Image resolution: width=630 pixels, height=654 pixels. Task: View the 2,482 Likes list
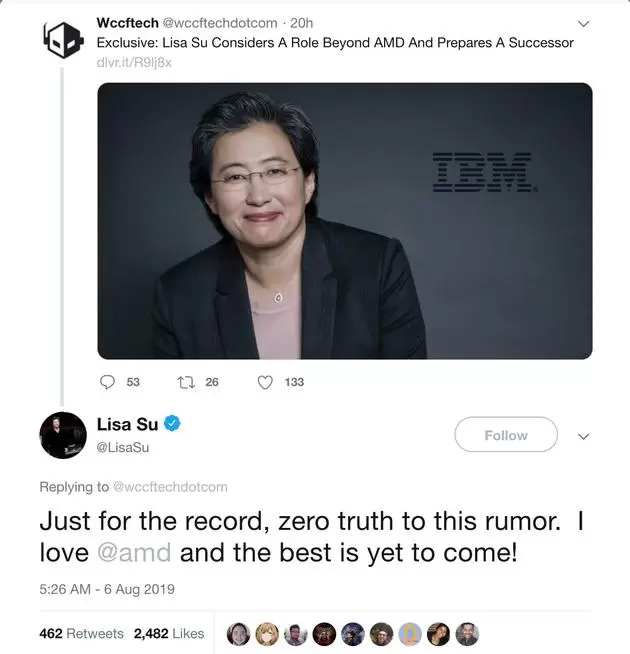coord(169,634)
